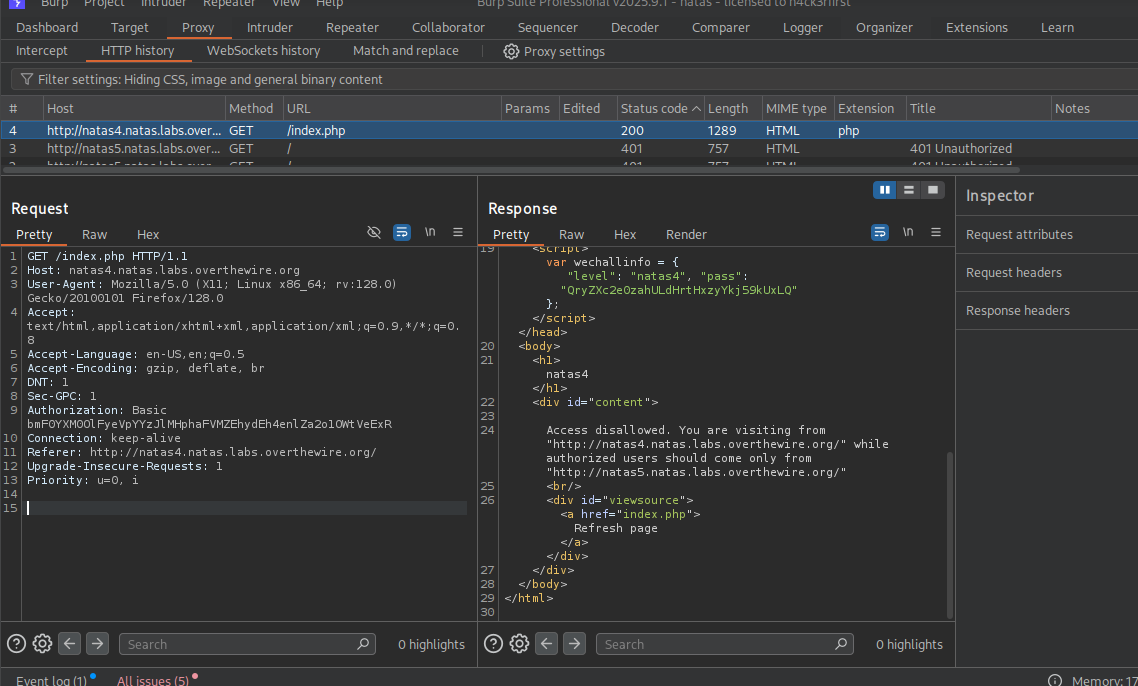Open Proxy settings gear icon
Screen dimensions: 1138x686
[511, 52]
